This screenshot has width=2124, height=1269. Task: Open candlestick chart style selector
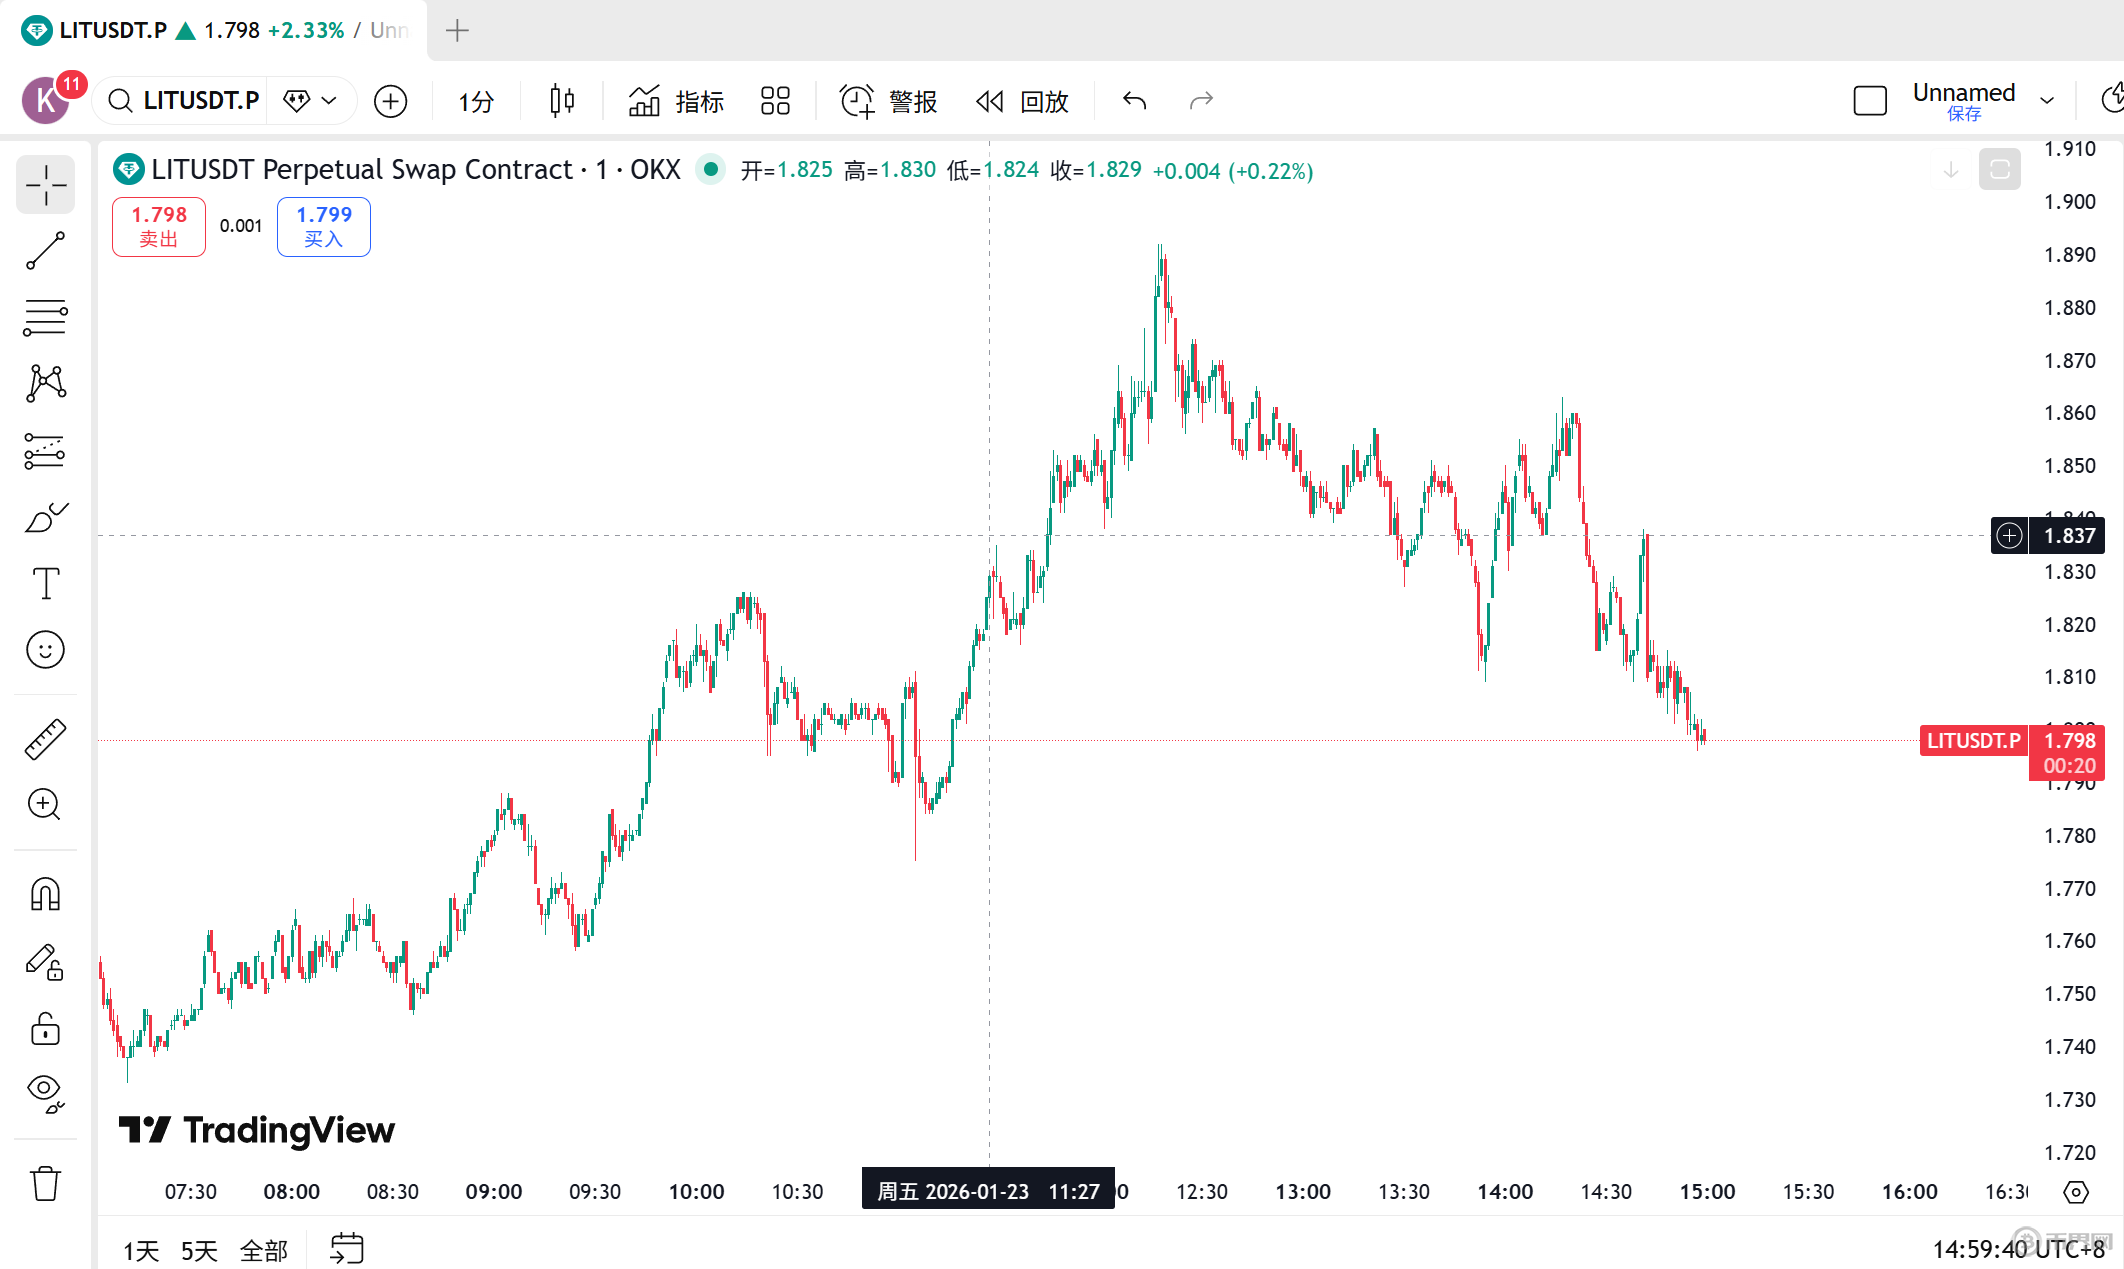pos(562,101)
